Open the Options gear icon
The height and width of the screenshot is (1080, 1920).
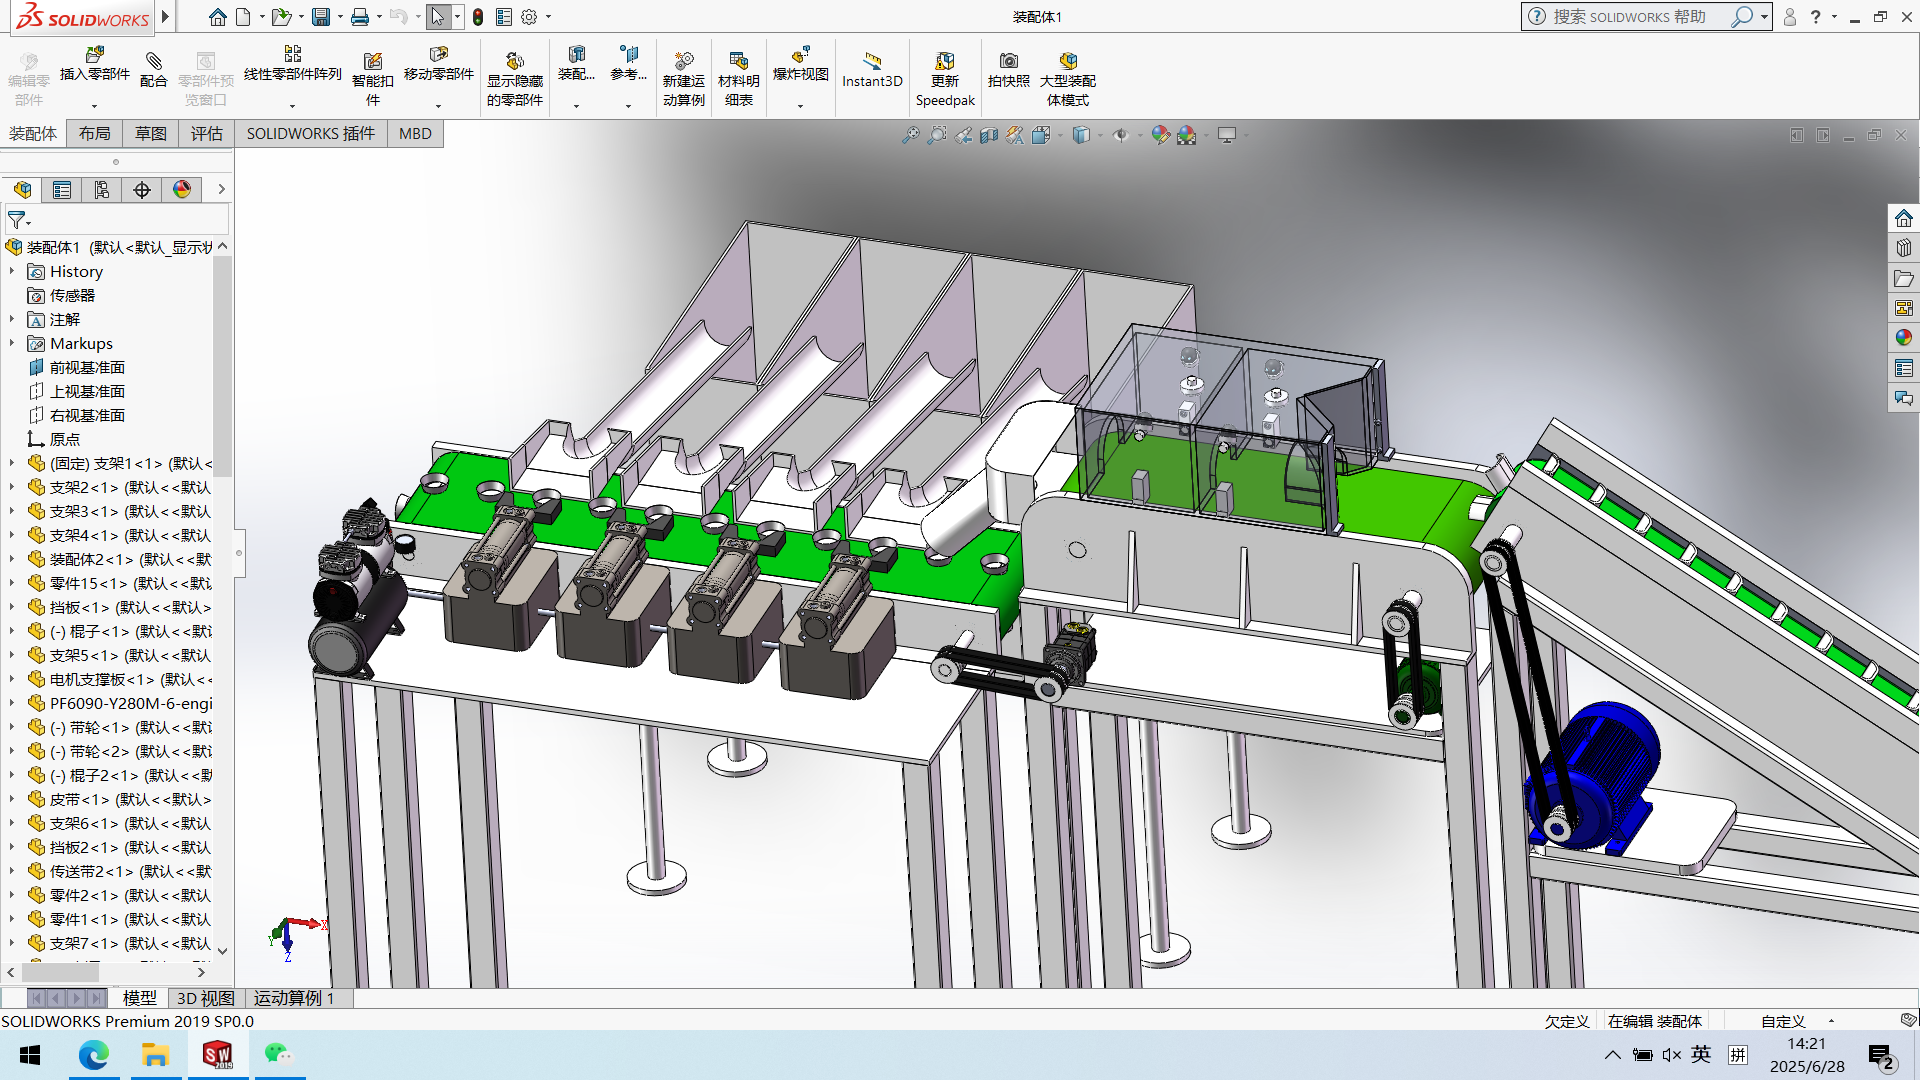(x=529, y=17)
